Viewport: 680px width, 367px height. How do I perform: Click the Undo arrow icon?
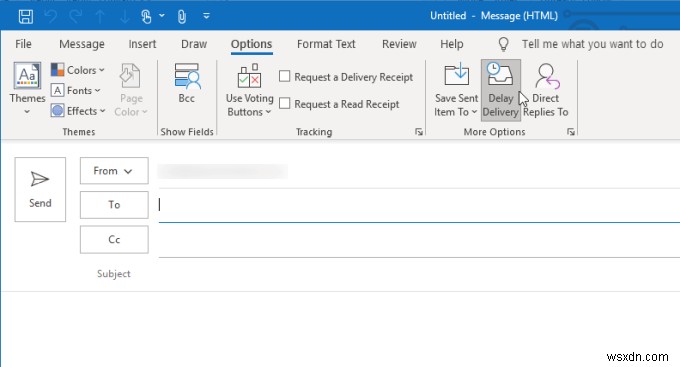coord(51,16)
